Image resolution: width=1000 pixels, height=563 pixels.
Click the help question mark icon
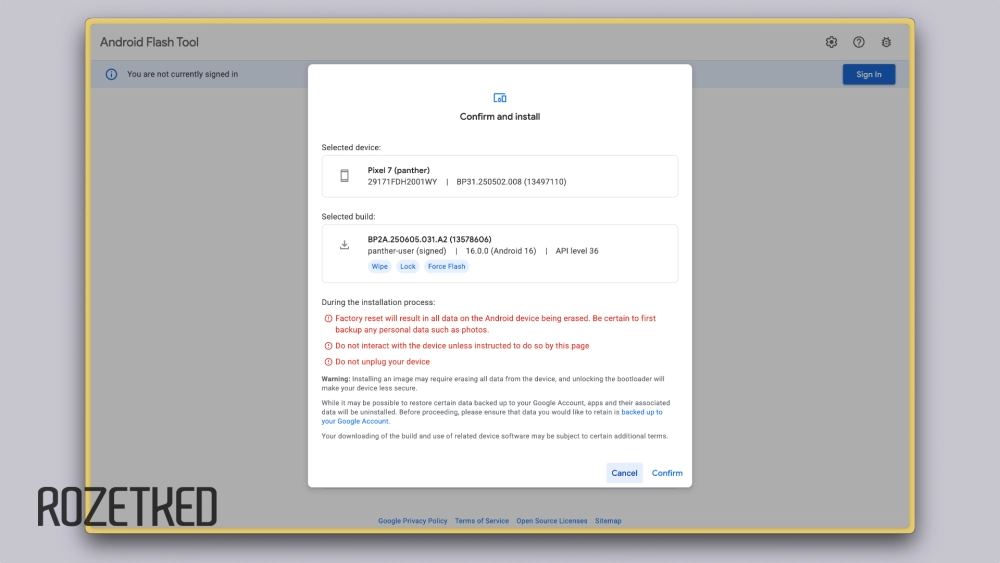point(859,42)
